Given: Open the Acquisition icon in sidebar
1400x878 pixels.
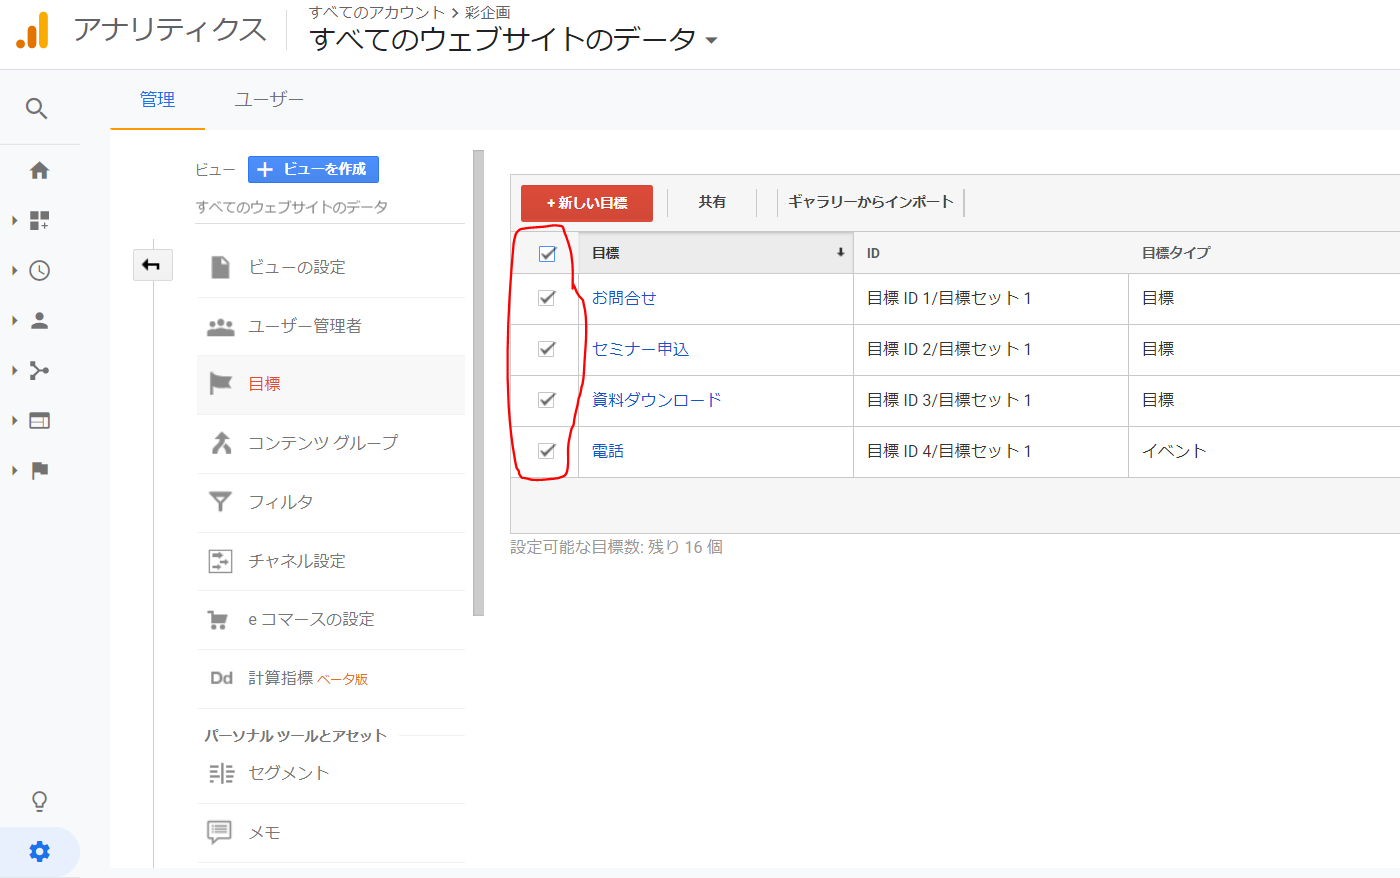Looking at the screenshot, I should point(39,370).
